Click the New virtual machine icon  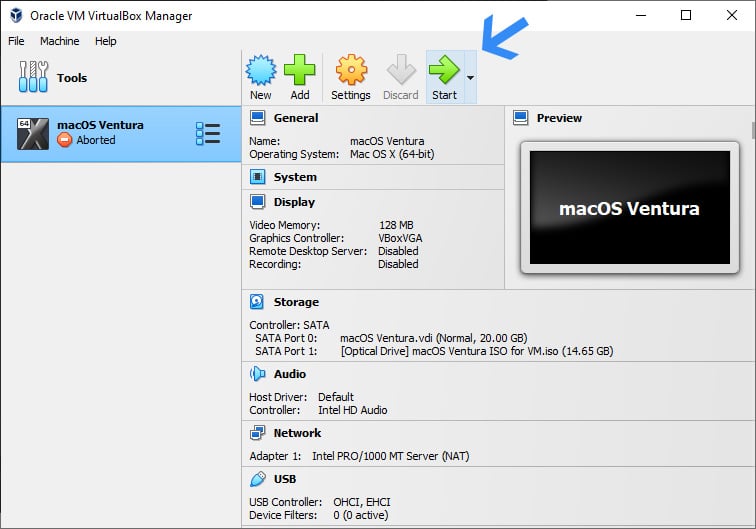261,70
